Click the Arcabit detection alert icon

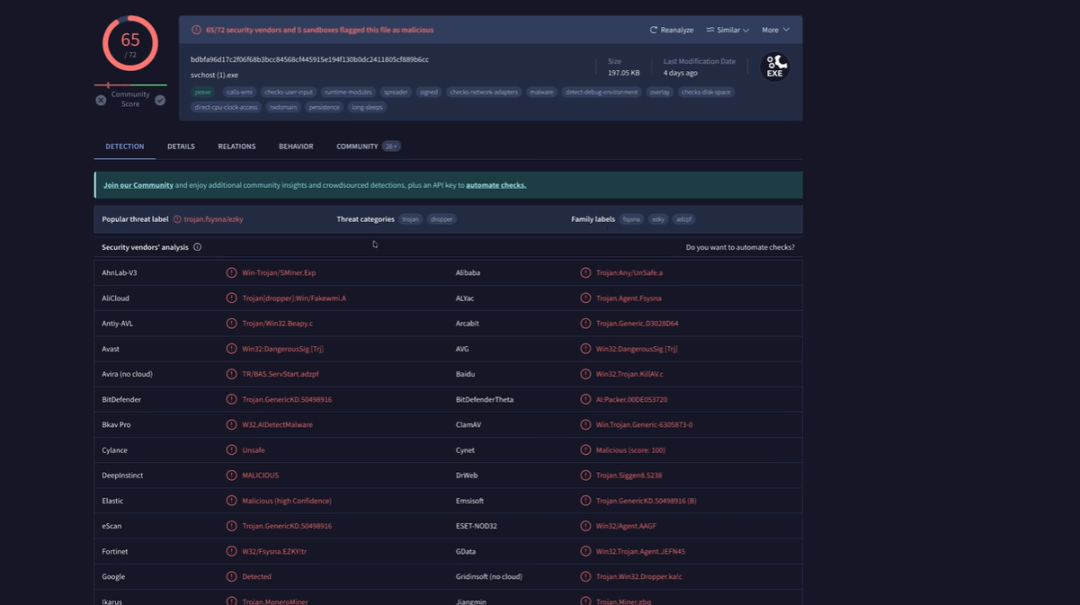click(x=585, y=323)
